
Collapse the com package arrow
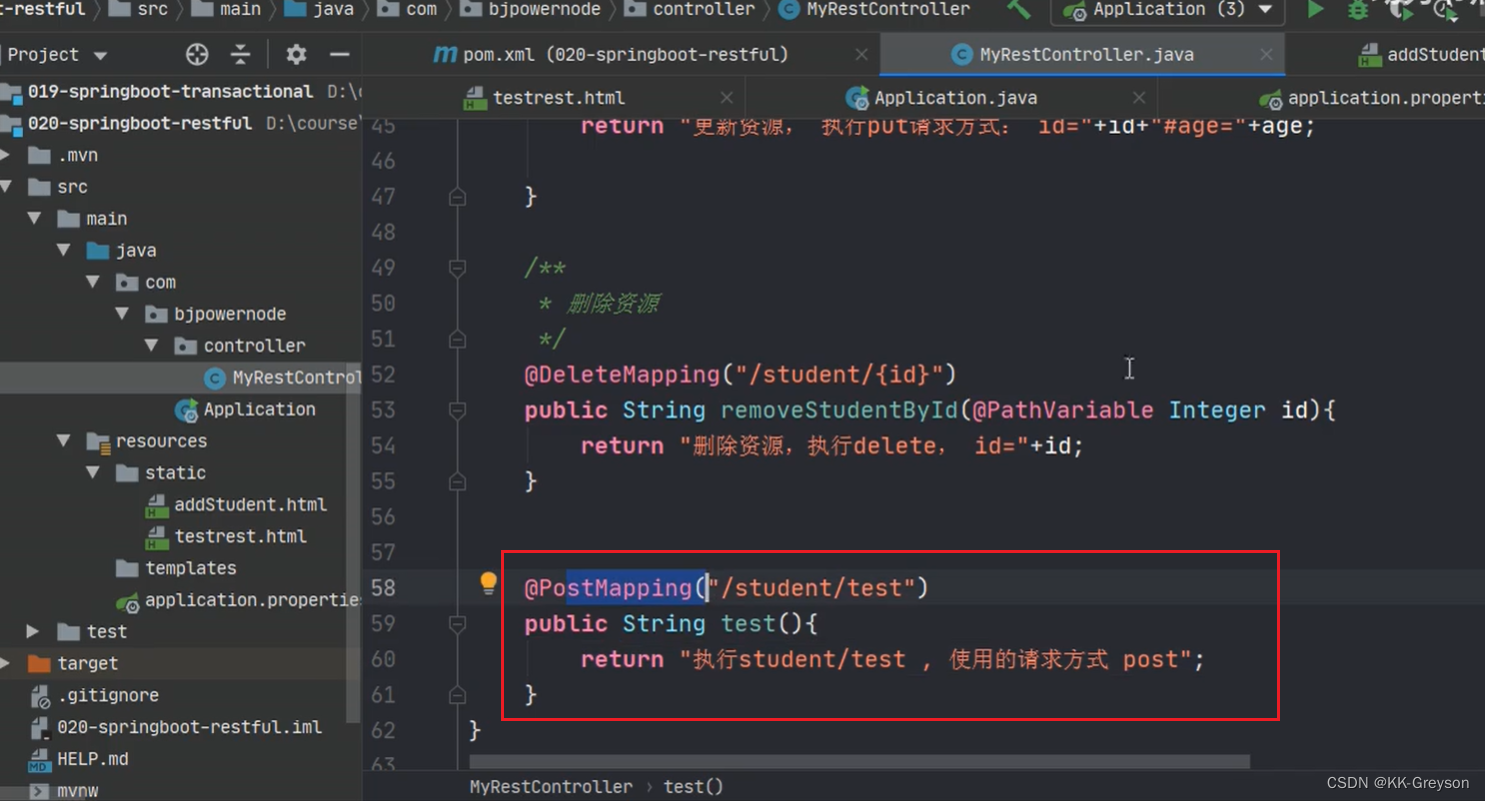tap(94, 282)
